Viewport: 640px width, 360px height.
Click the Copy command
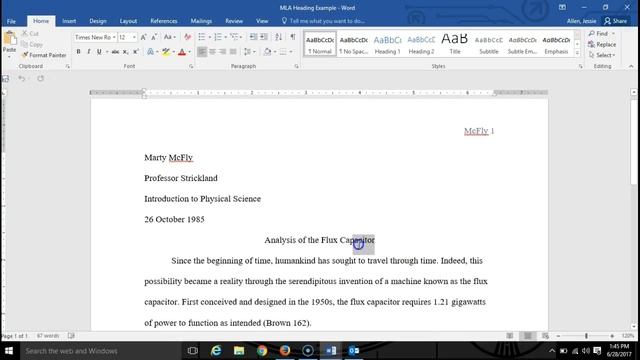[x=32, y=44]
